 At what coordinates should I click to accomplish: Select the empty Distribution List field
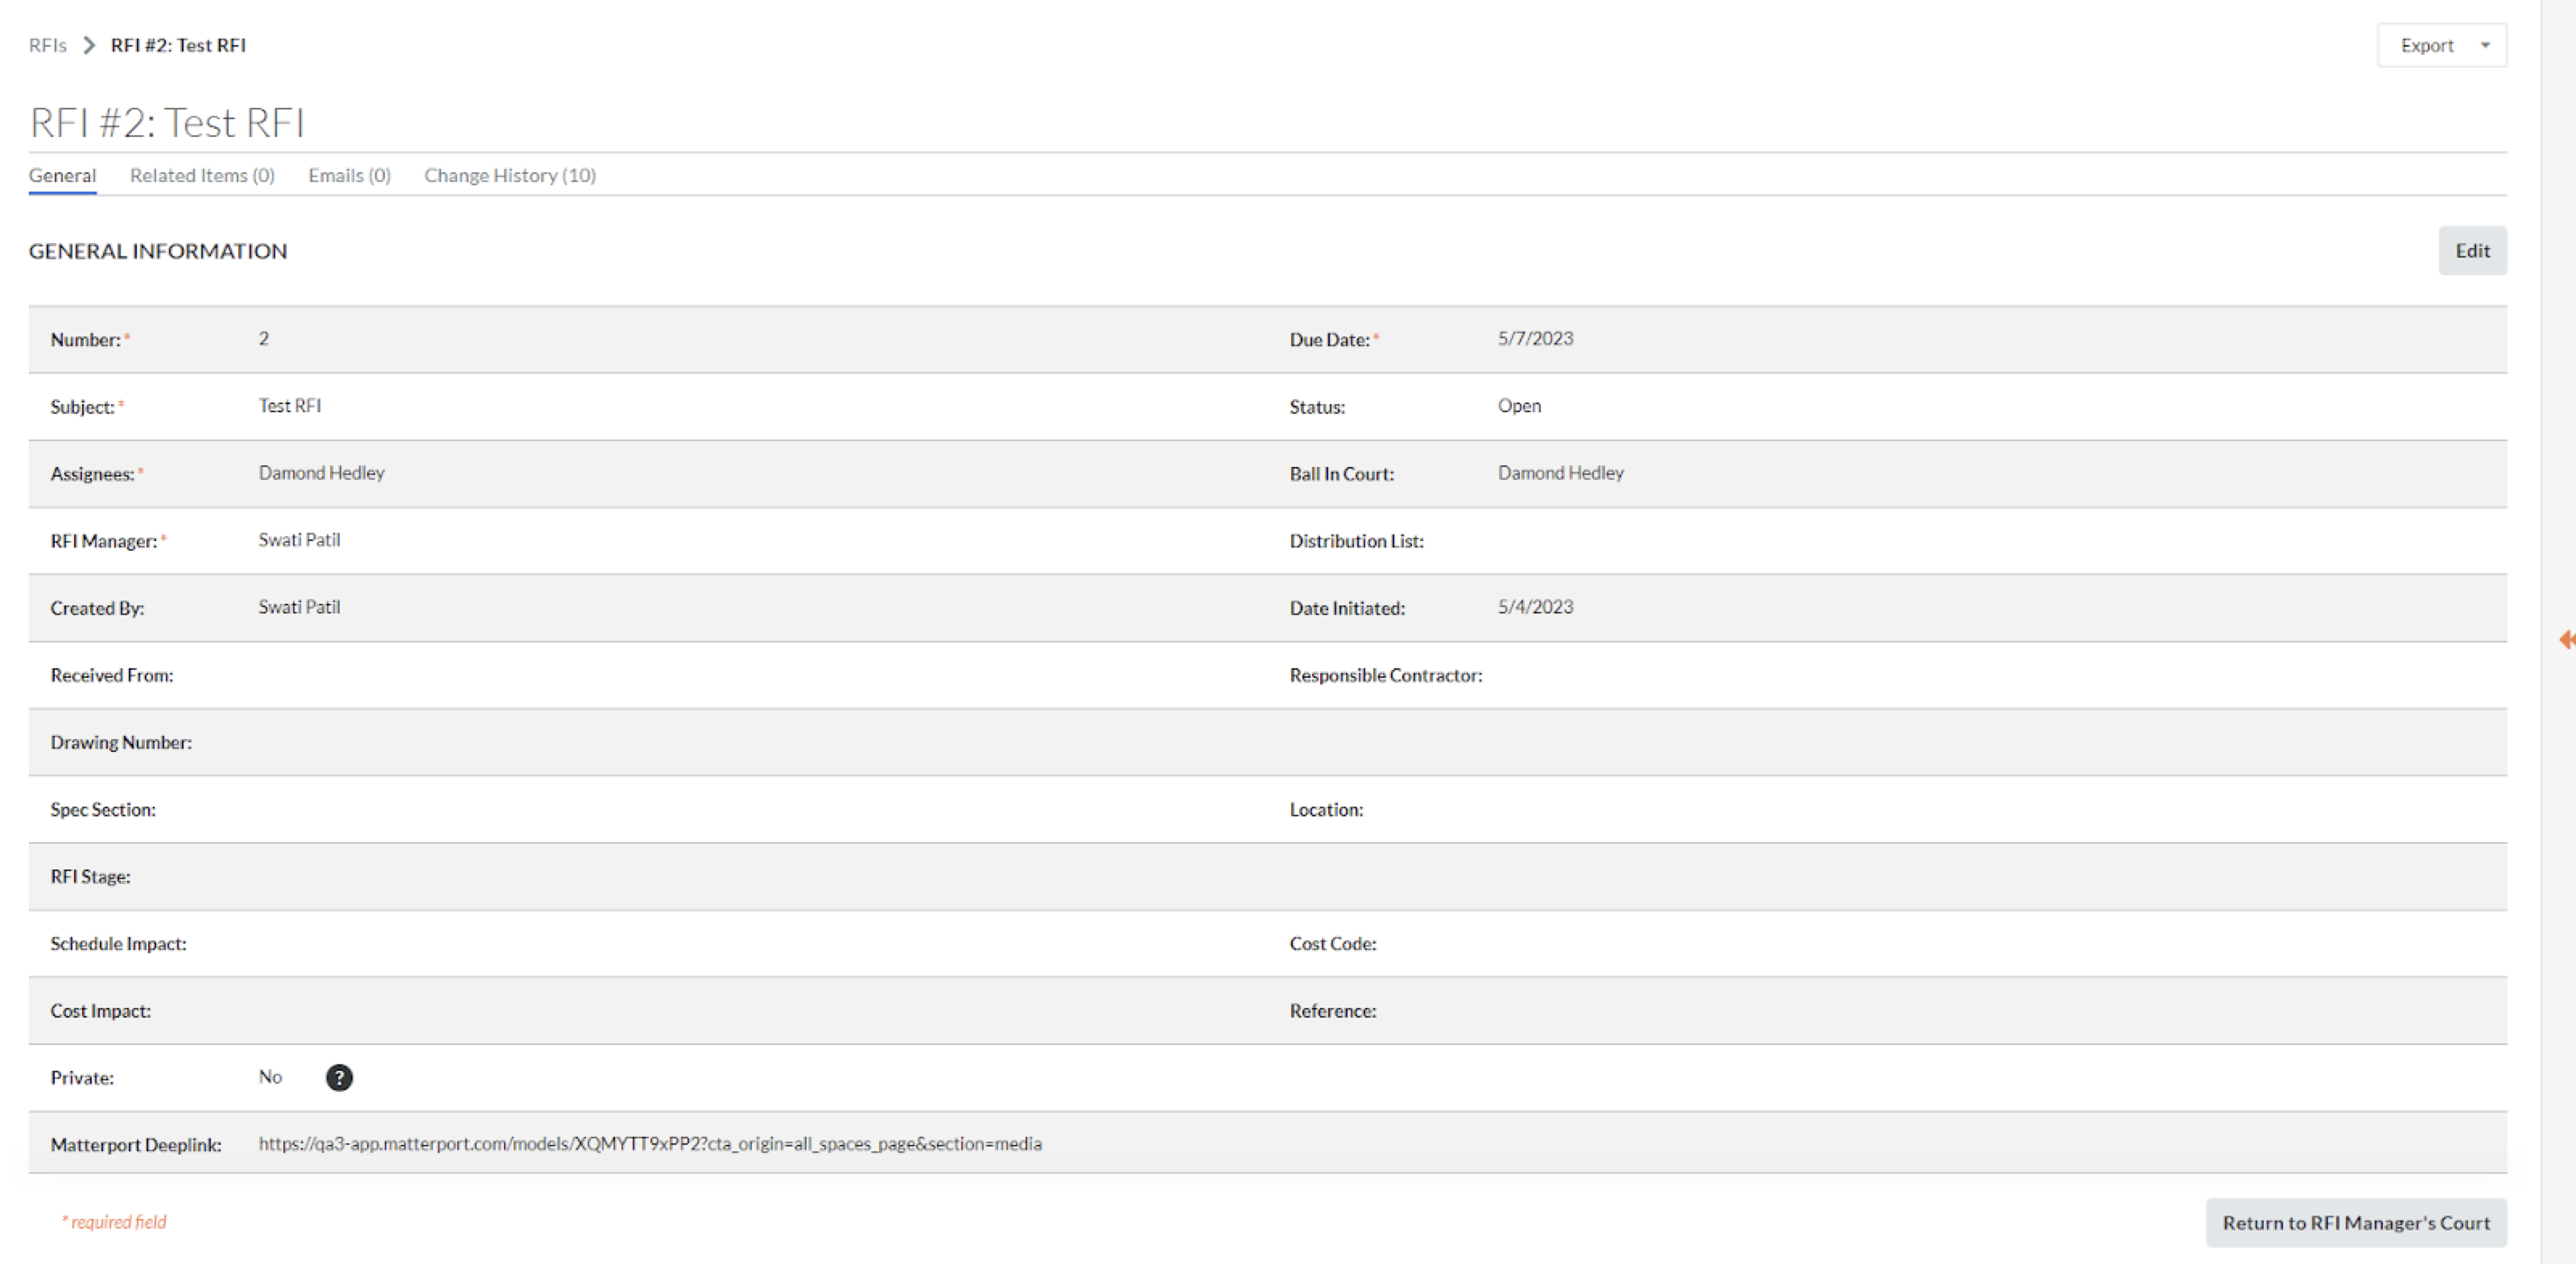[x=1600, y=540]
